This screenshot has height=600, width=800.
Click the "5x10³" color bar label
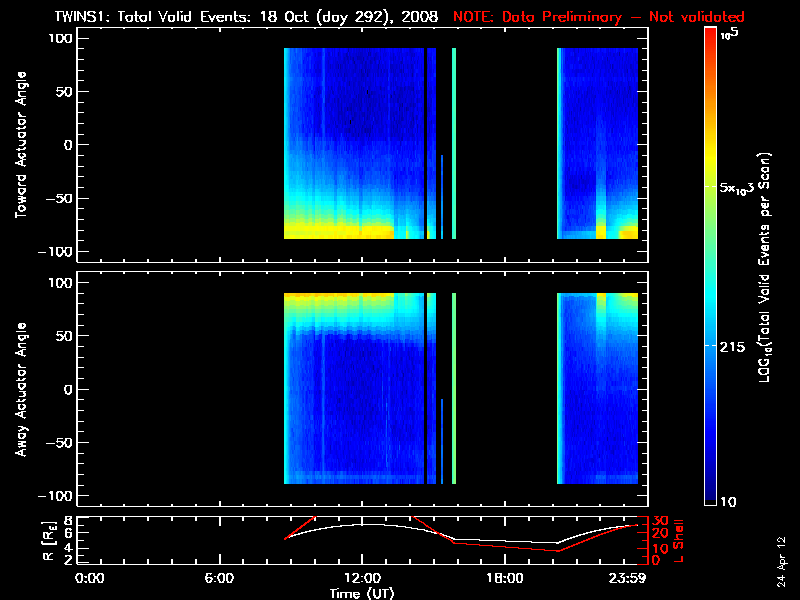click(x=741, y=188)
